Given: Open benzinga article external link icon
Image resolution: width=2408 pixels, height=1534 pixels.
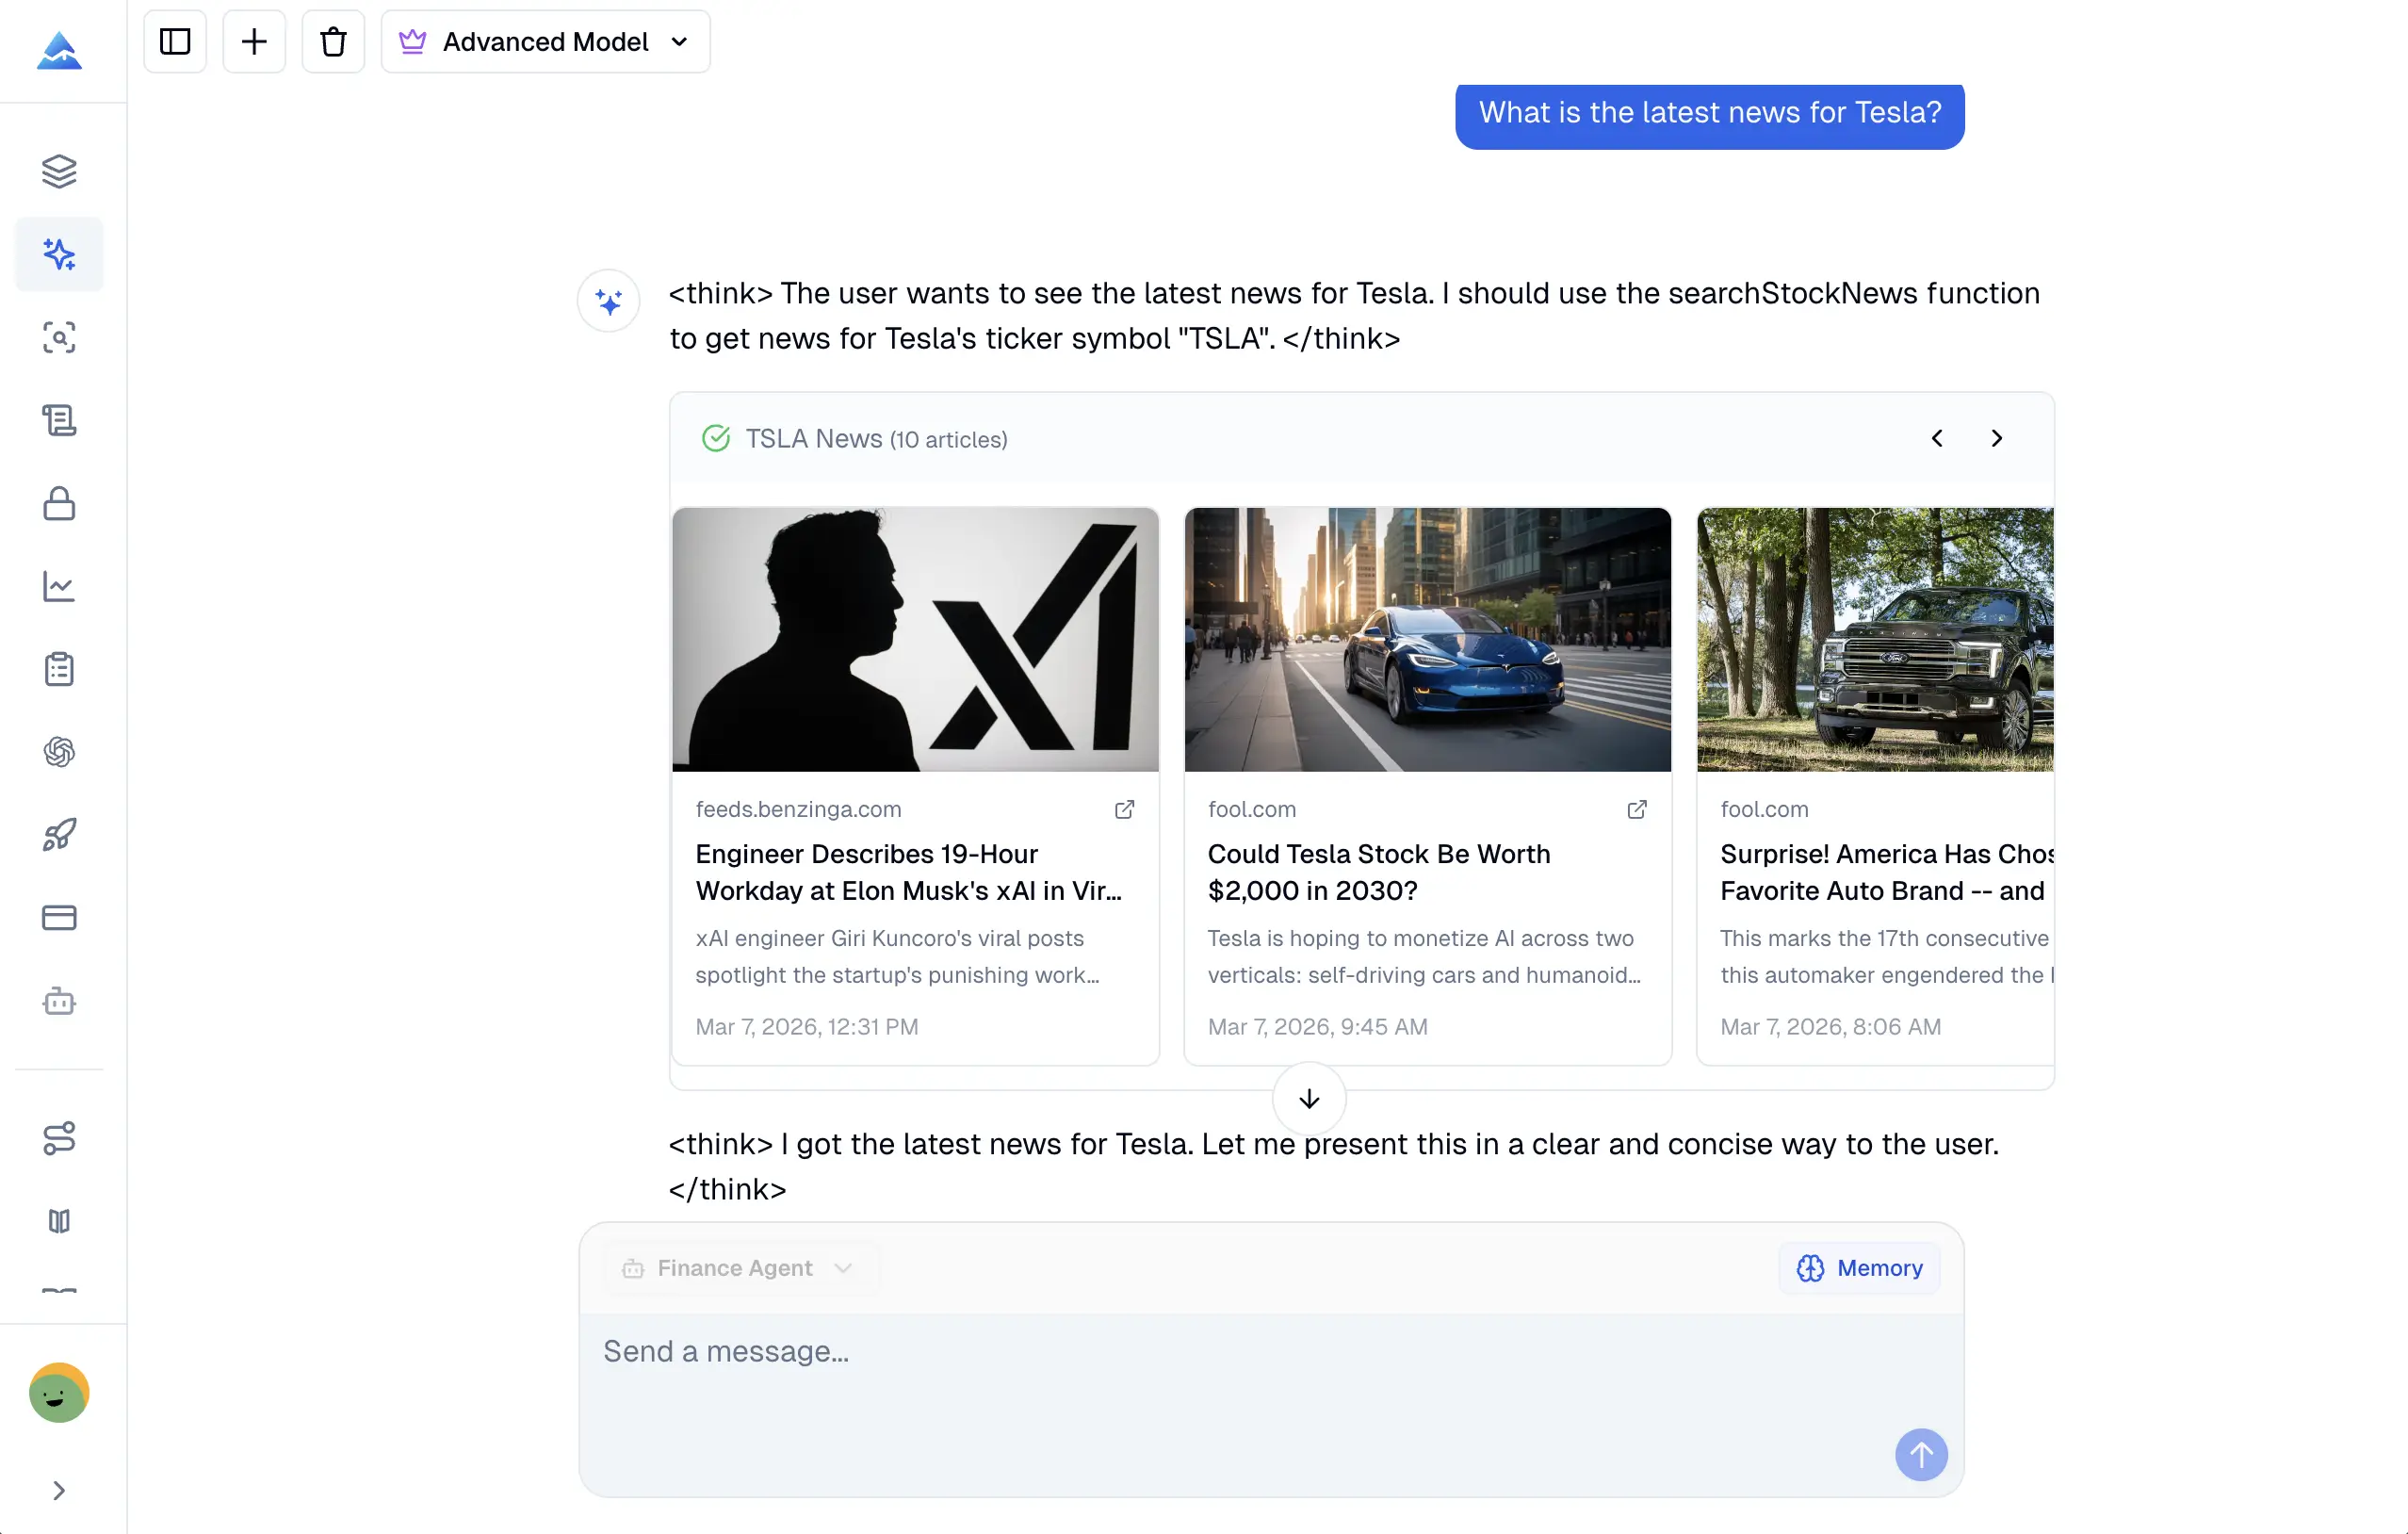Looking at the screenshot, I should click(1124, 809).
